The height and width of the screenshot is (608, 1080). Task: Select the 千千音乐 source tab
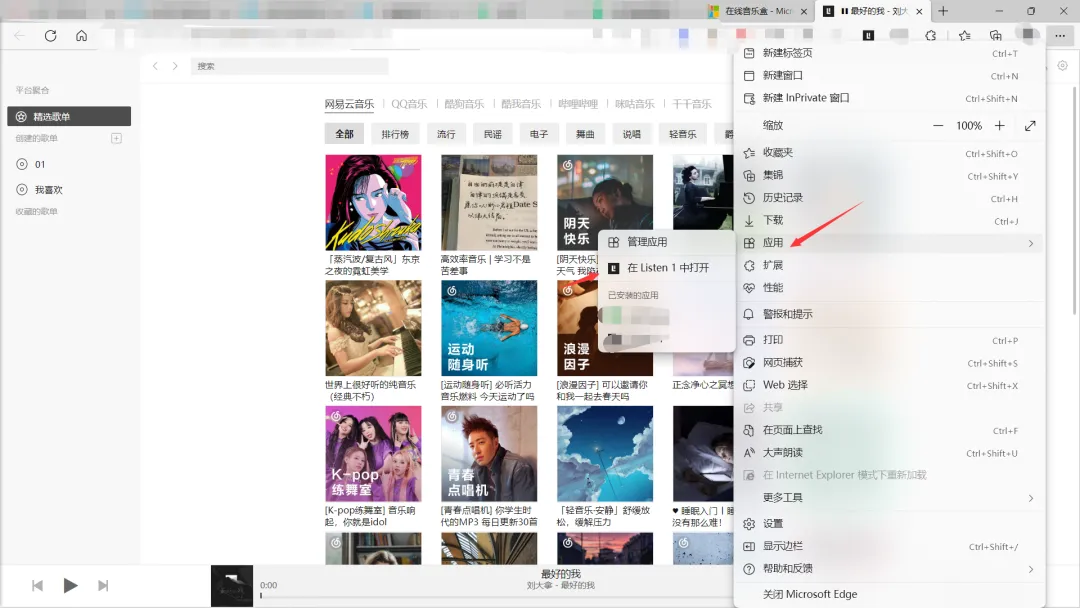692,104
